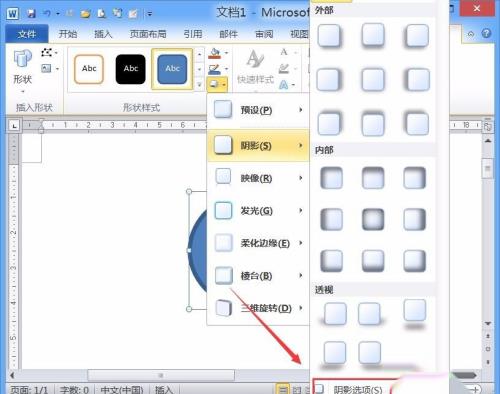500x394 pixels.
Task: Click the Save icon in Quick Access Toolbar
Action: 31,14
